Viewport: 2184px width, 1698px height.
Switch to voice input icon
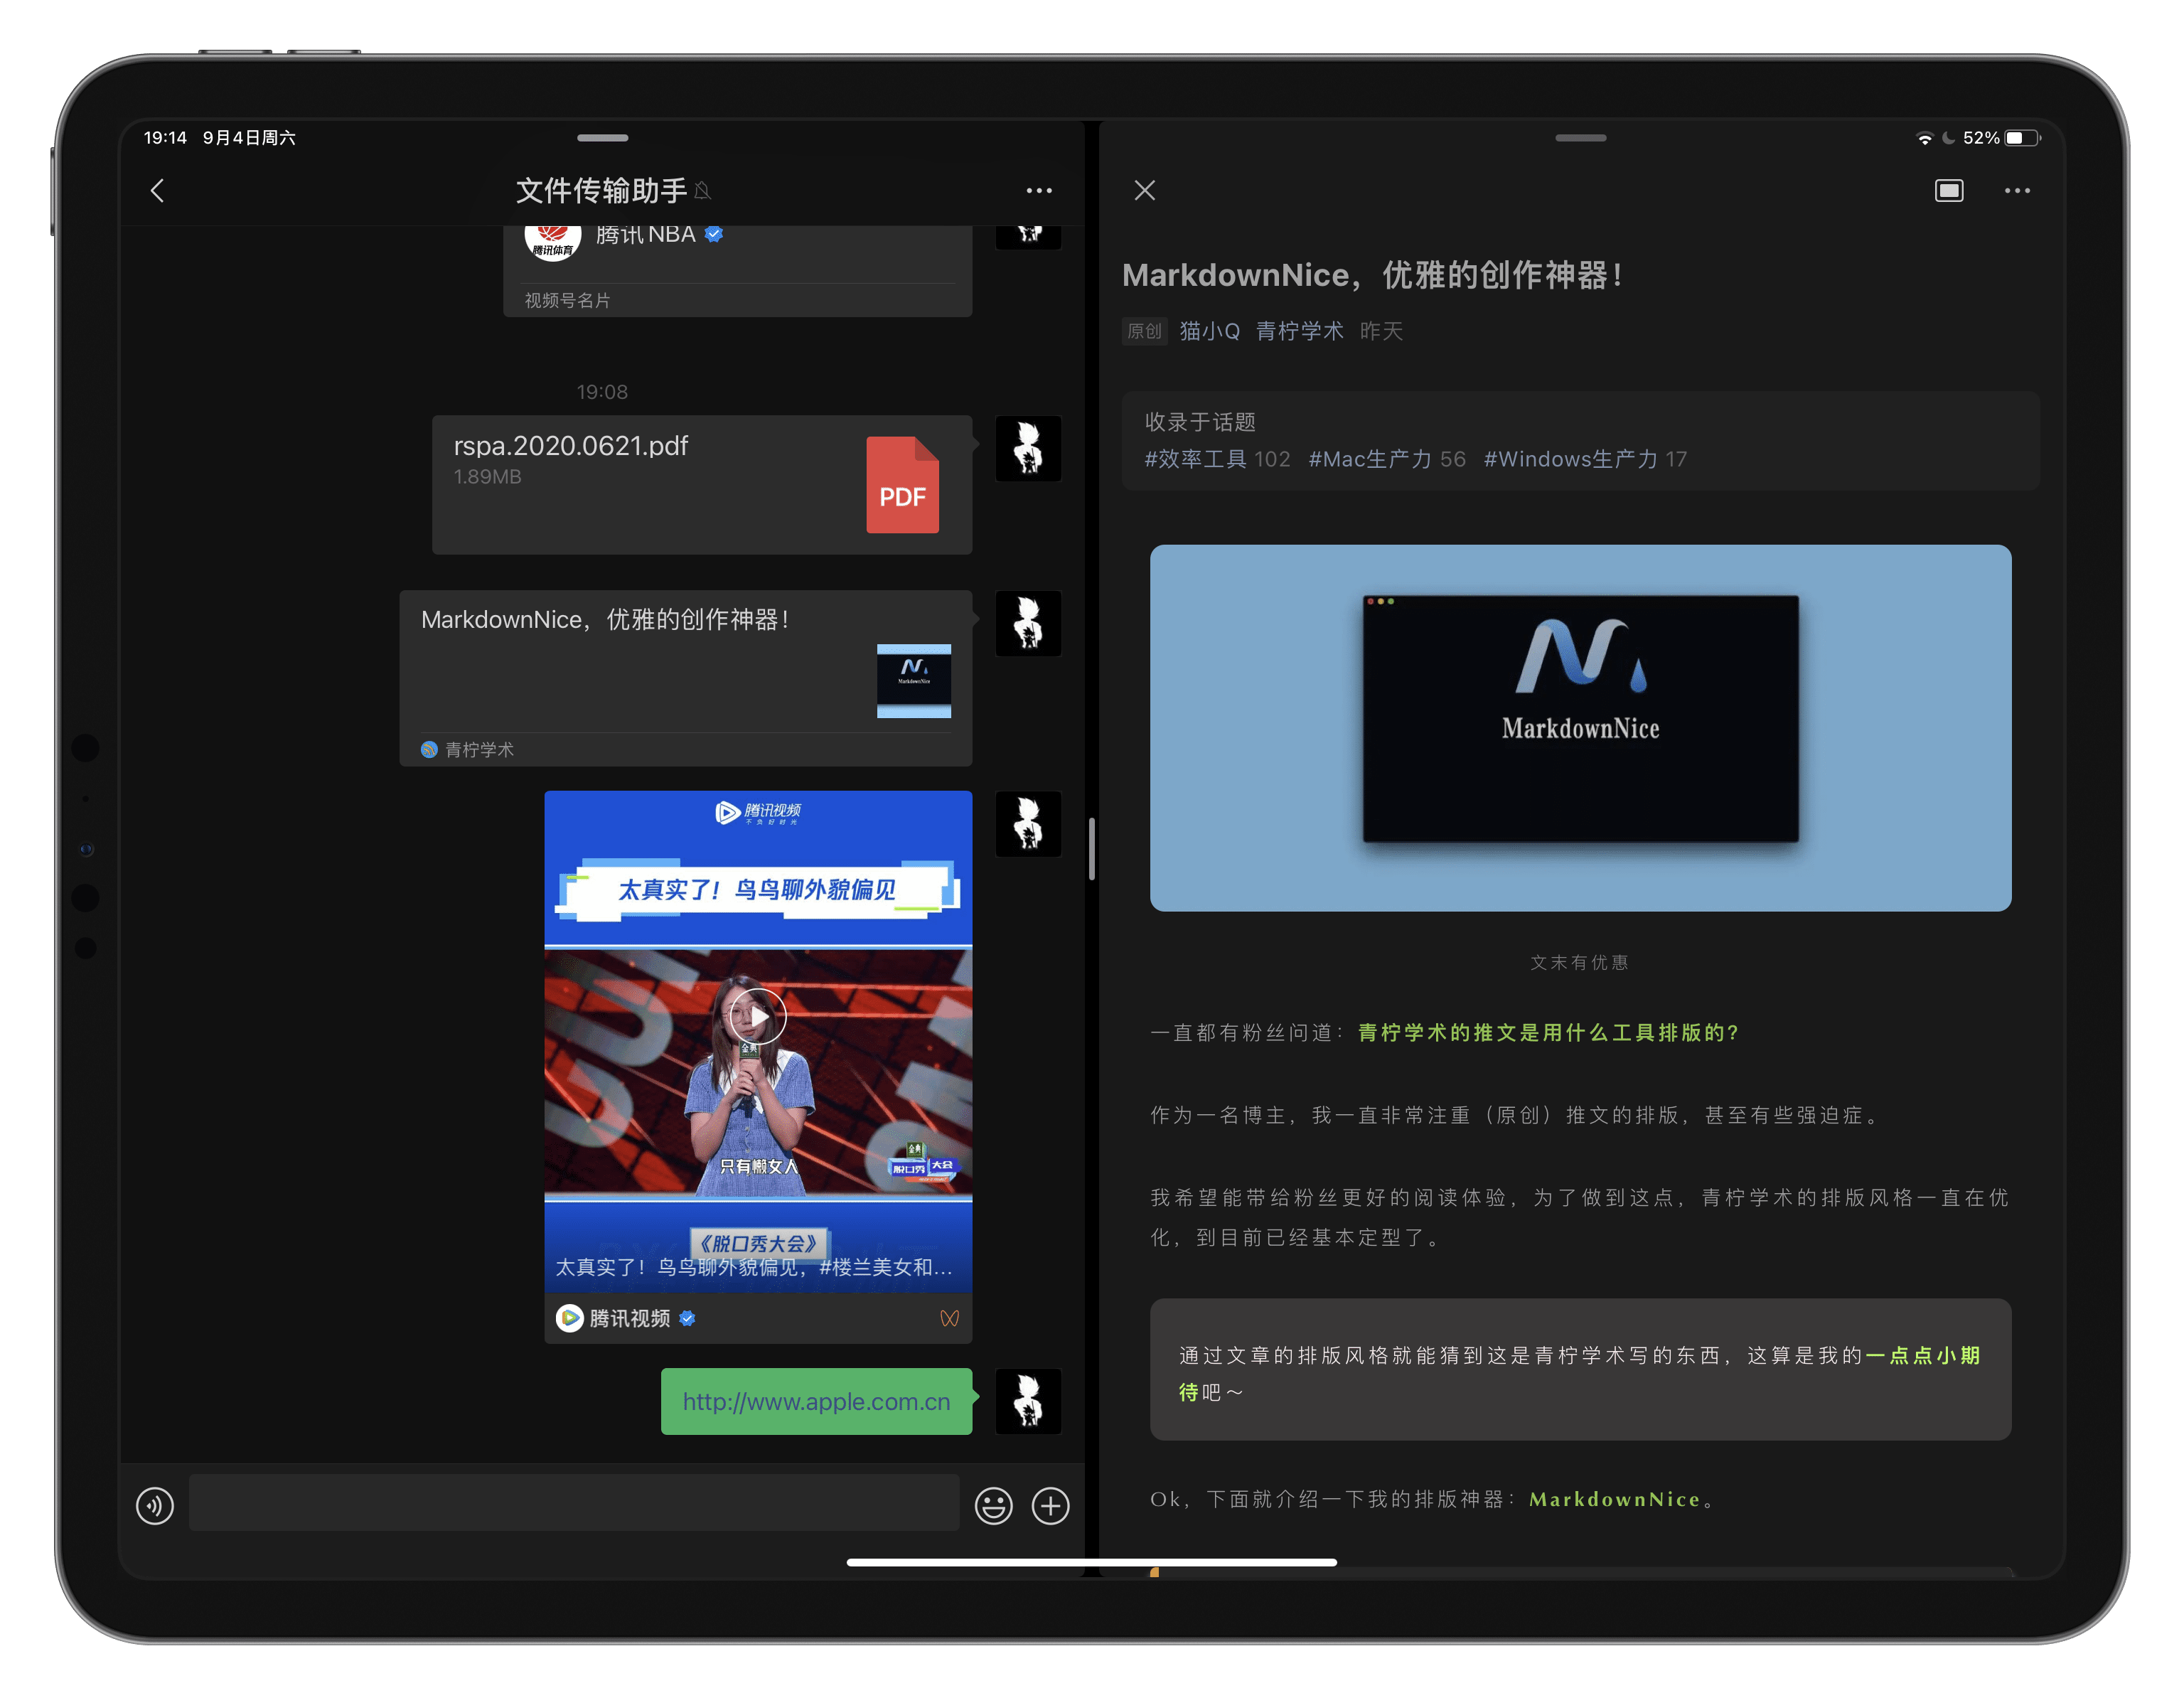(x=155, y=1505)
